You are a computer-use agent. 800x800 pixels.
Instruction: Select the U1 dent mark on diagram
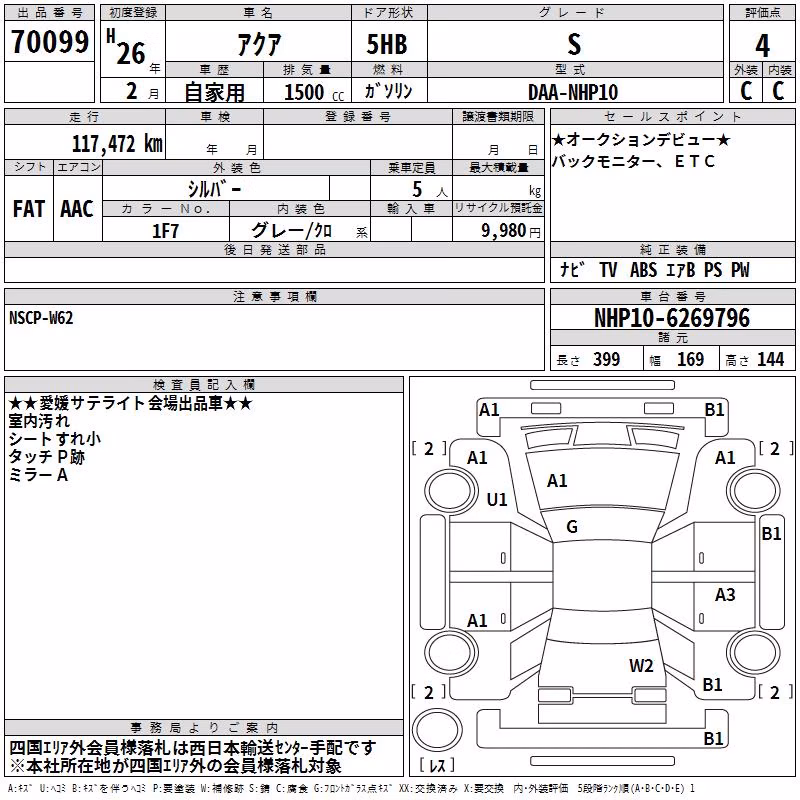tap(497, 499)
